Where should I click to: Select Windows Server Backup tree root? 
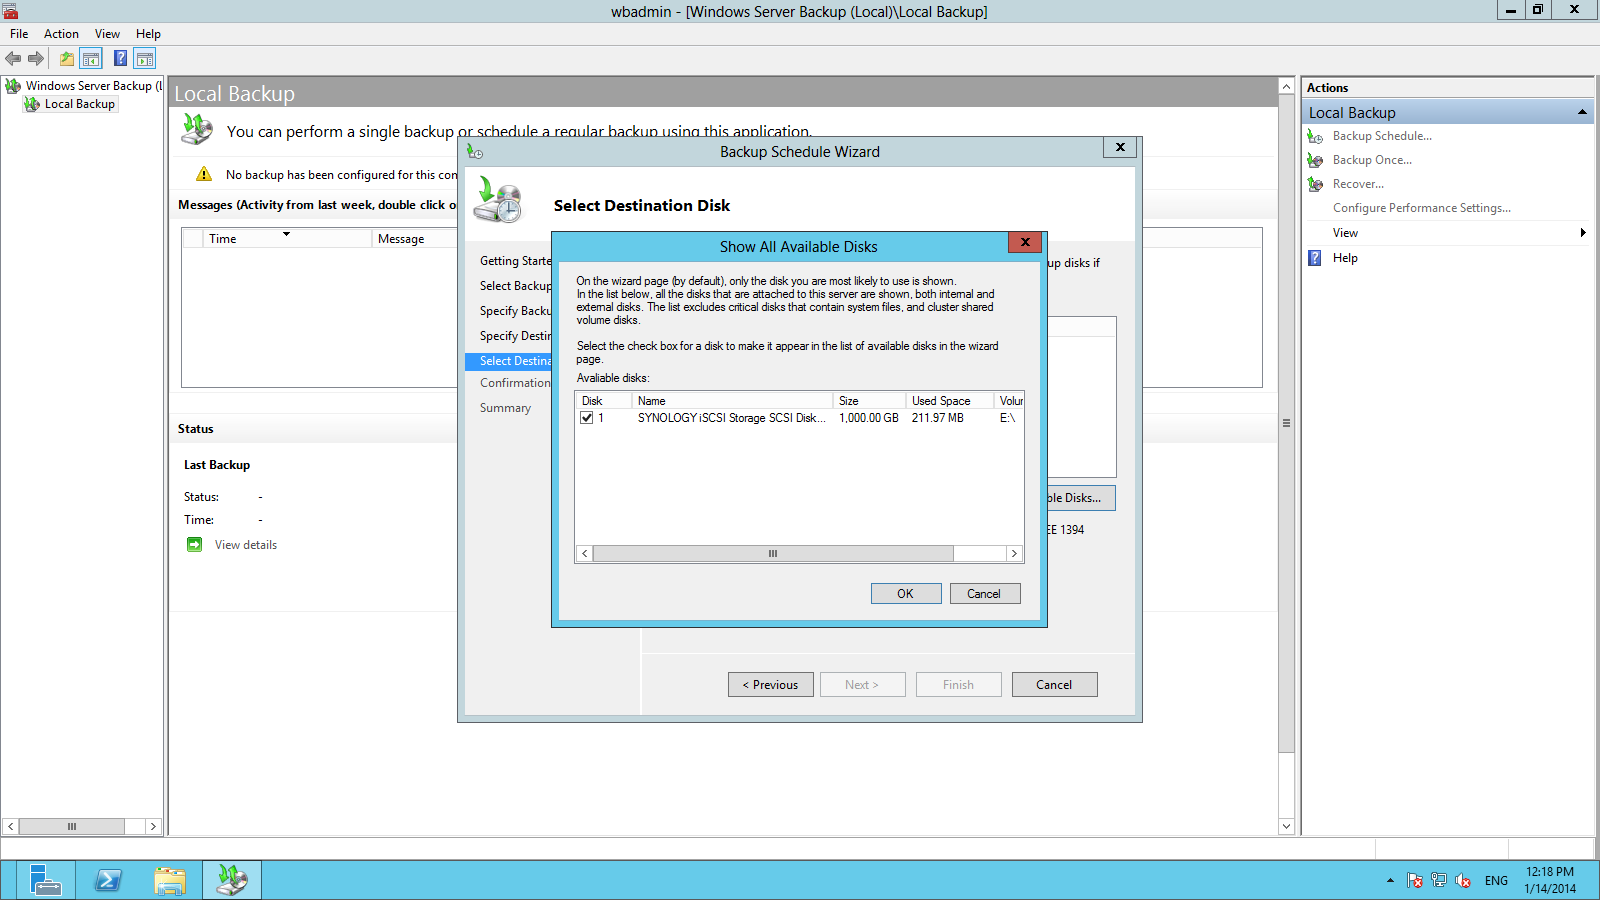click(93, 86)
